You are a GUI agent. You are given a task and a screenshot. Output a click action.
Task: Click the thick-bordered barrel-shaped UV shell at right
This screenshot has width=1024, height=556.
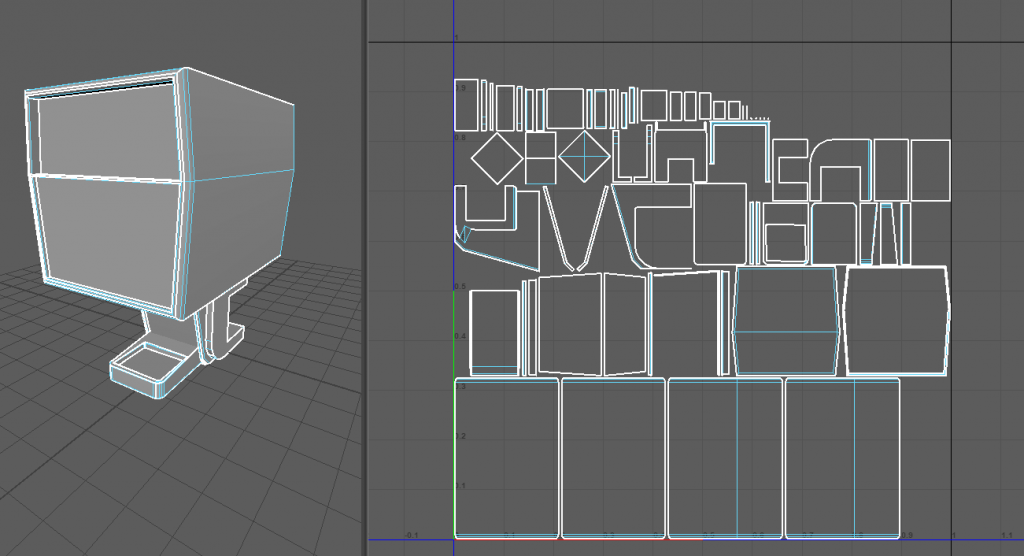(897, 320)
